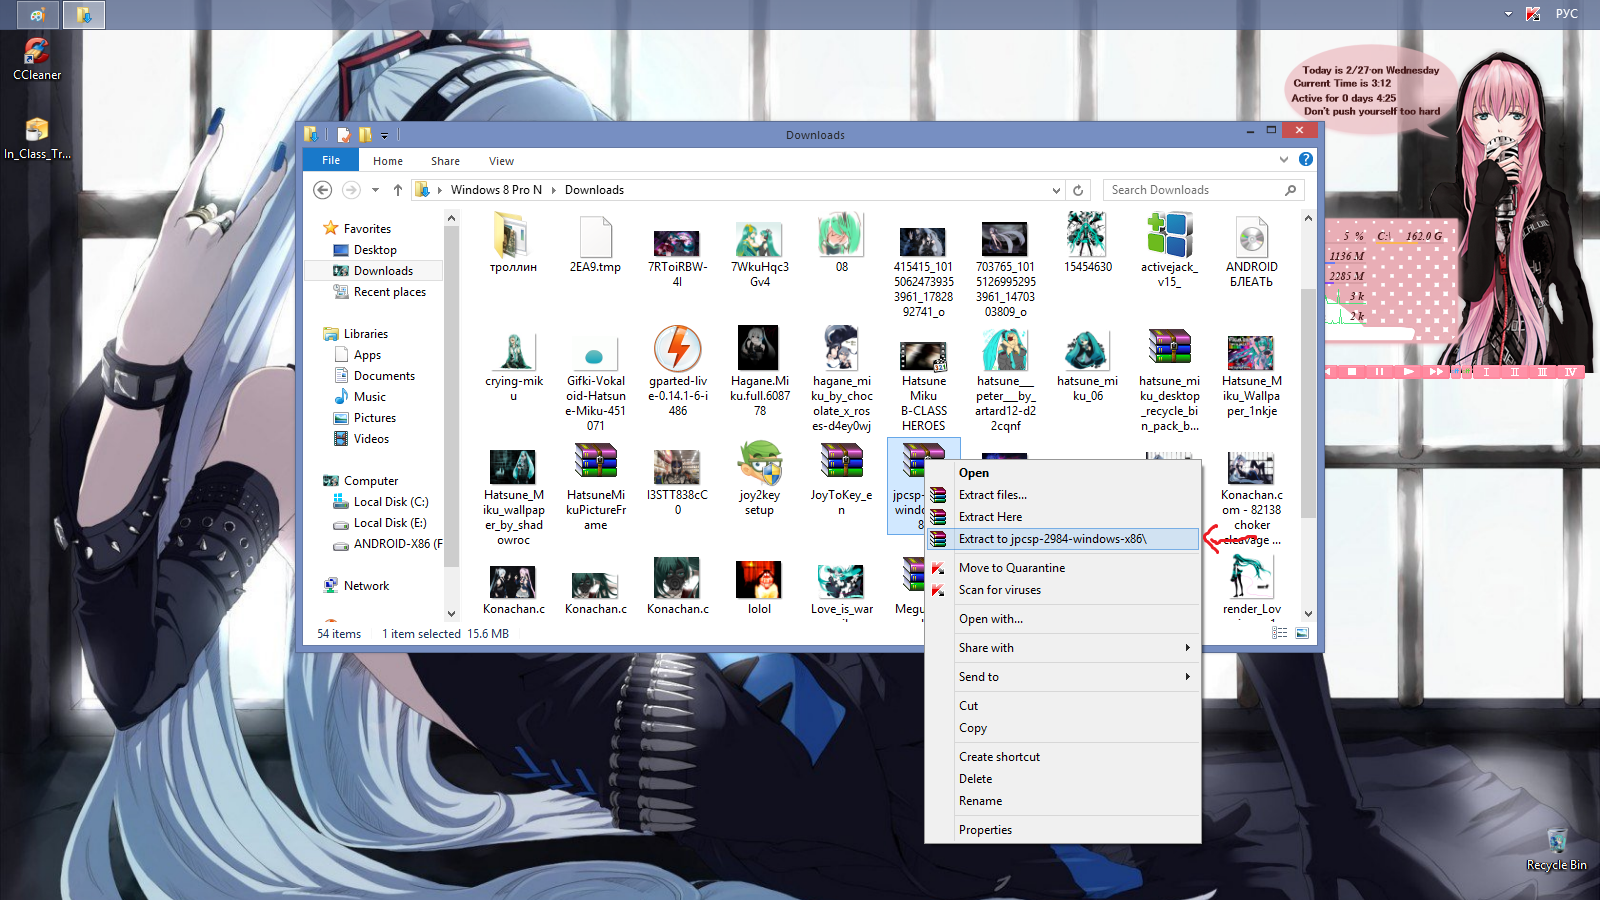Click the Back navigation arrow in Explorer
The width and height of the screenshot is (1600, 900).
coord(322,190)
